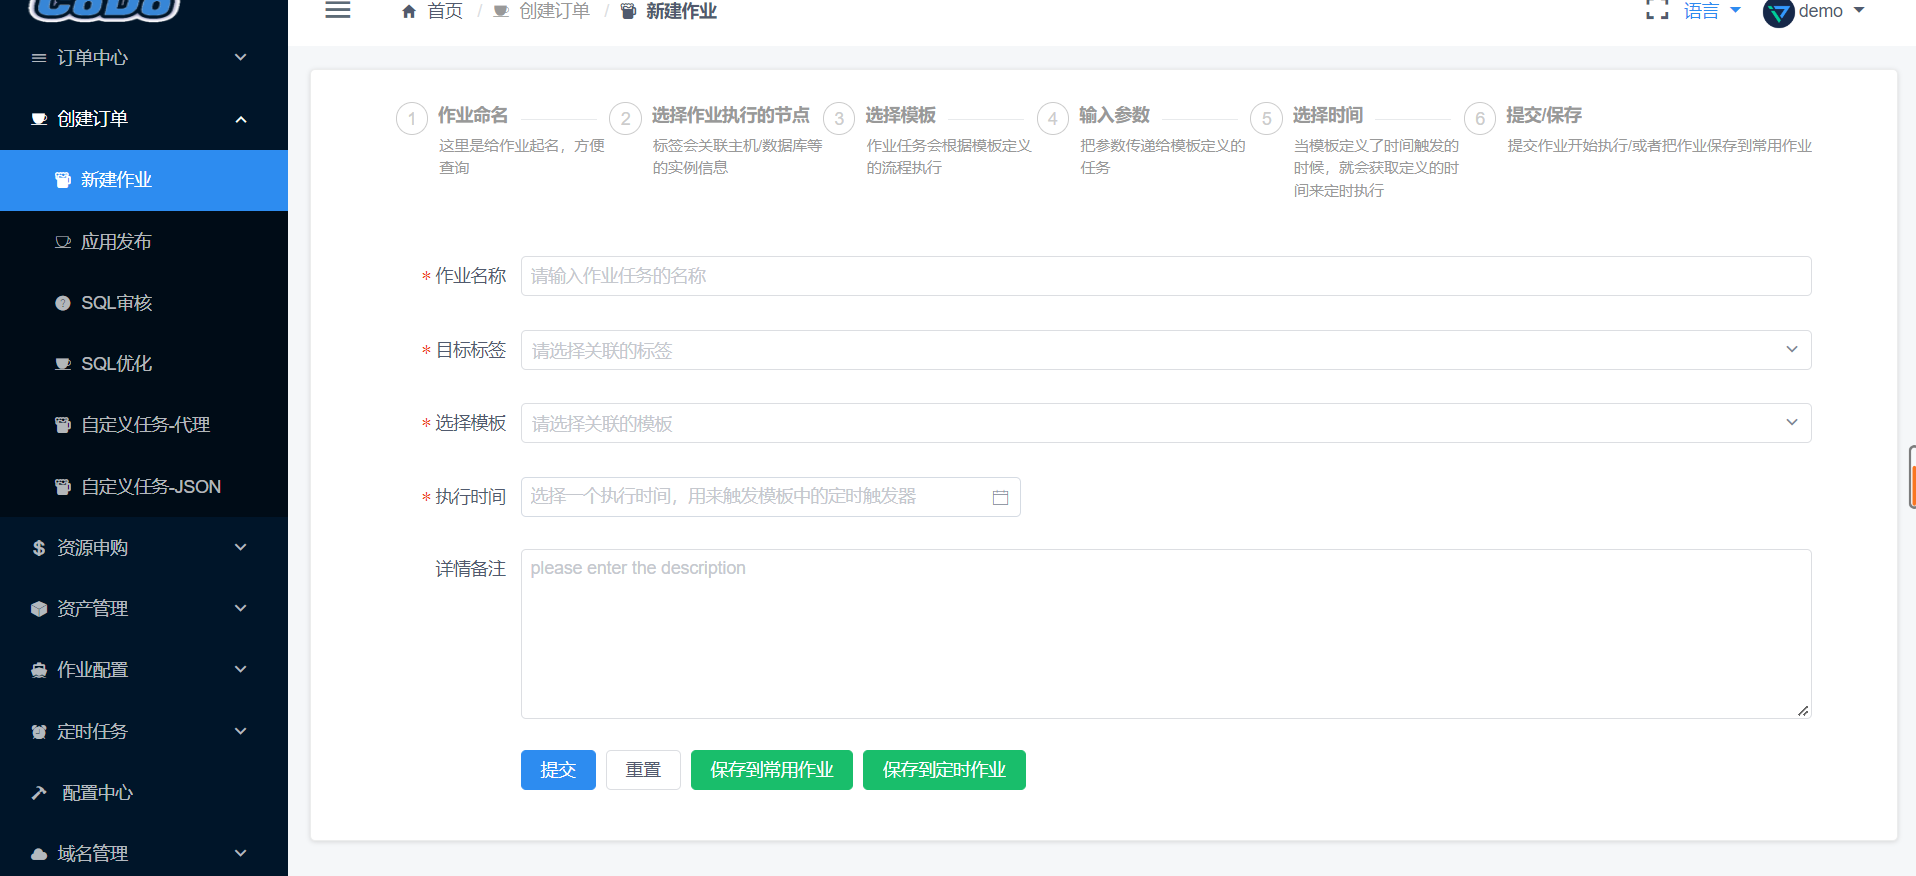The width and height of the screenshot is (1916, 876).
Task: Click the icon beside 作业配置
Action: pyautogui.click(x=39, y=670)
